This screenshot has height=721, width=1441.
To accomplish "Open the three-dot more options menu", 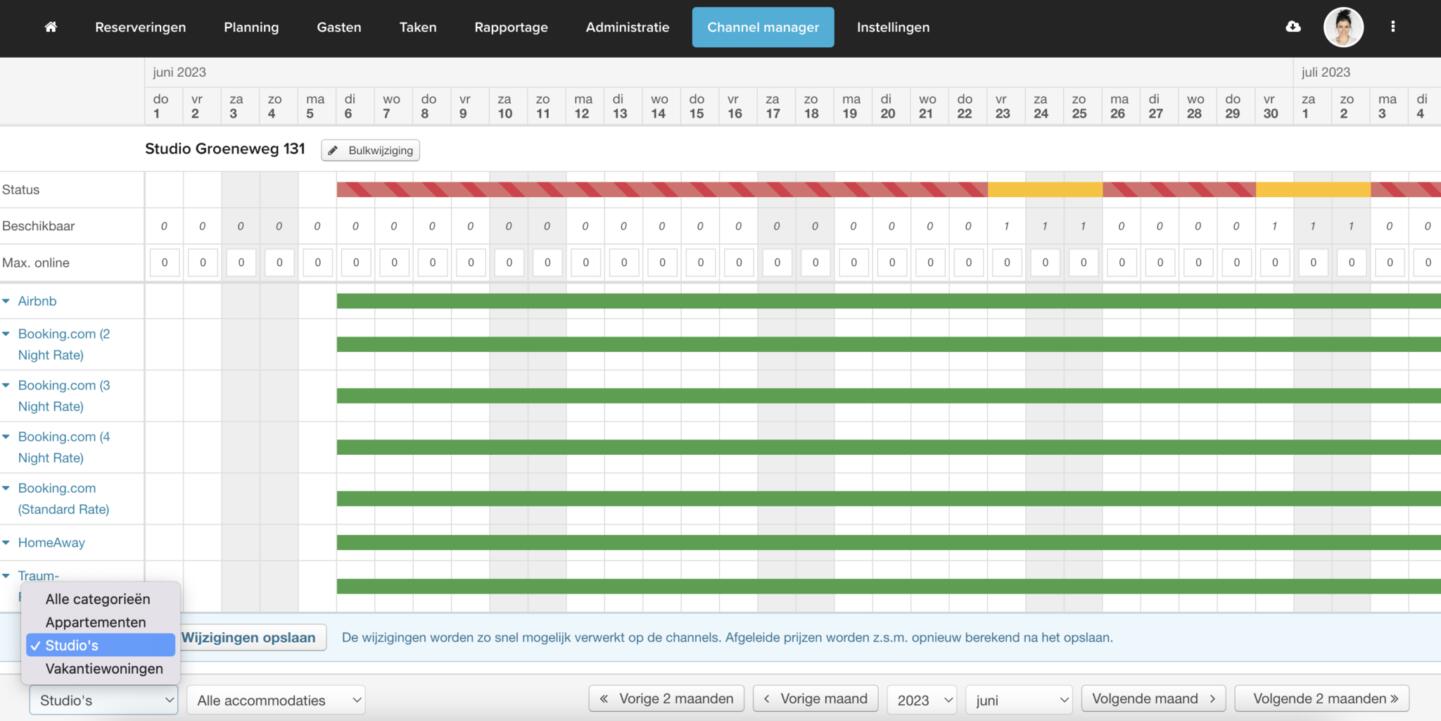I will pyautogui.click(x=1393, y=27).
